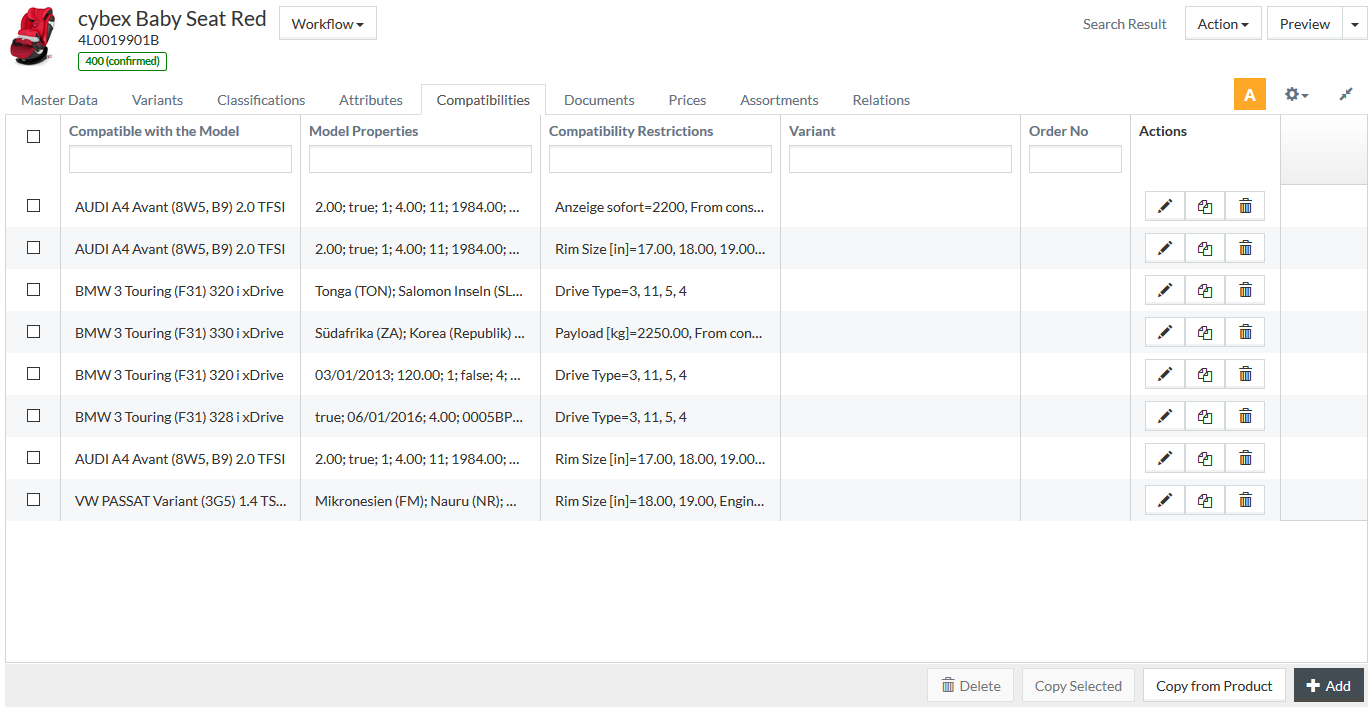
Task: Click the Copy Selected button
Action: click(x=1078, y=686)
